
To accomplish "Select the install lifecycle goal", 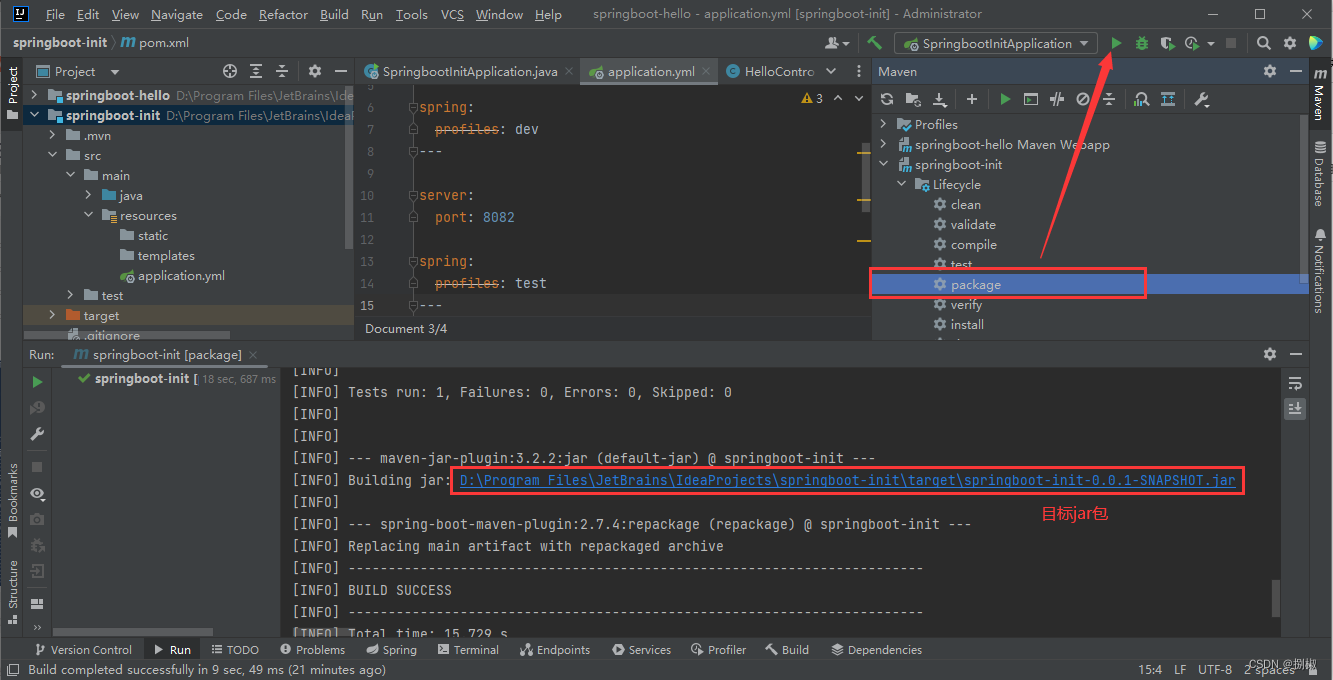I will 967,324.
